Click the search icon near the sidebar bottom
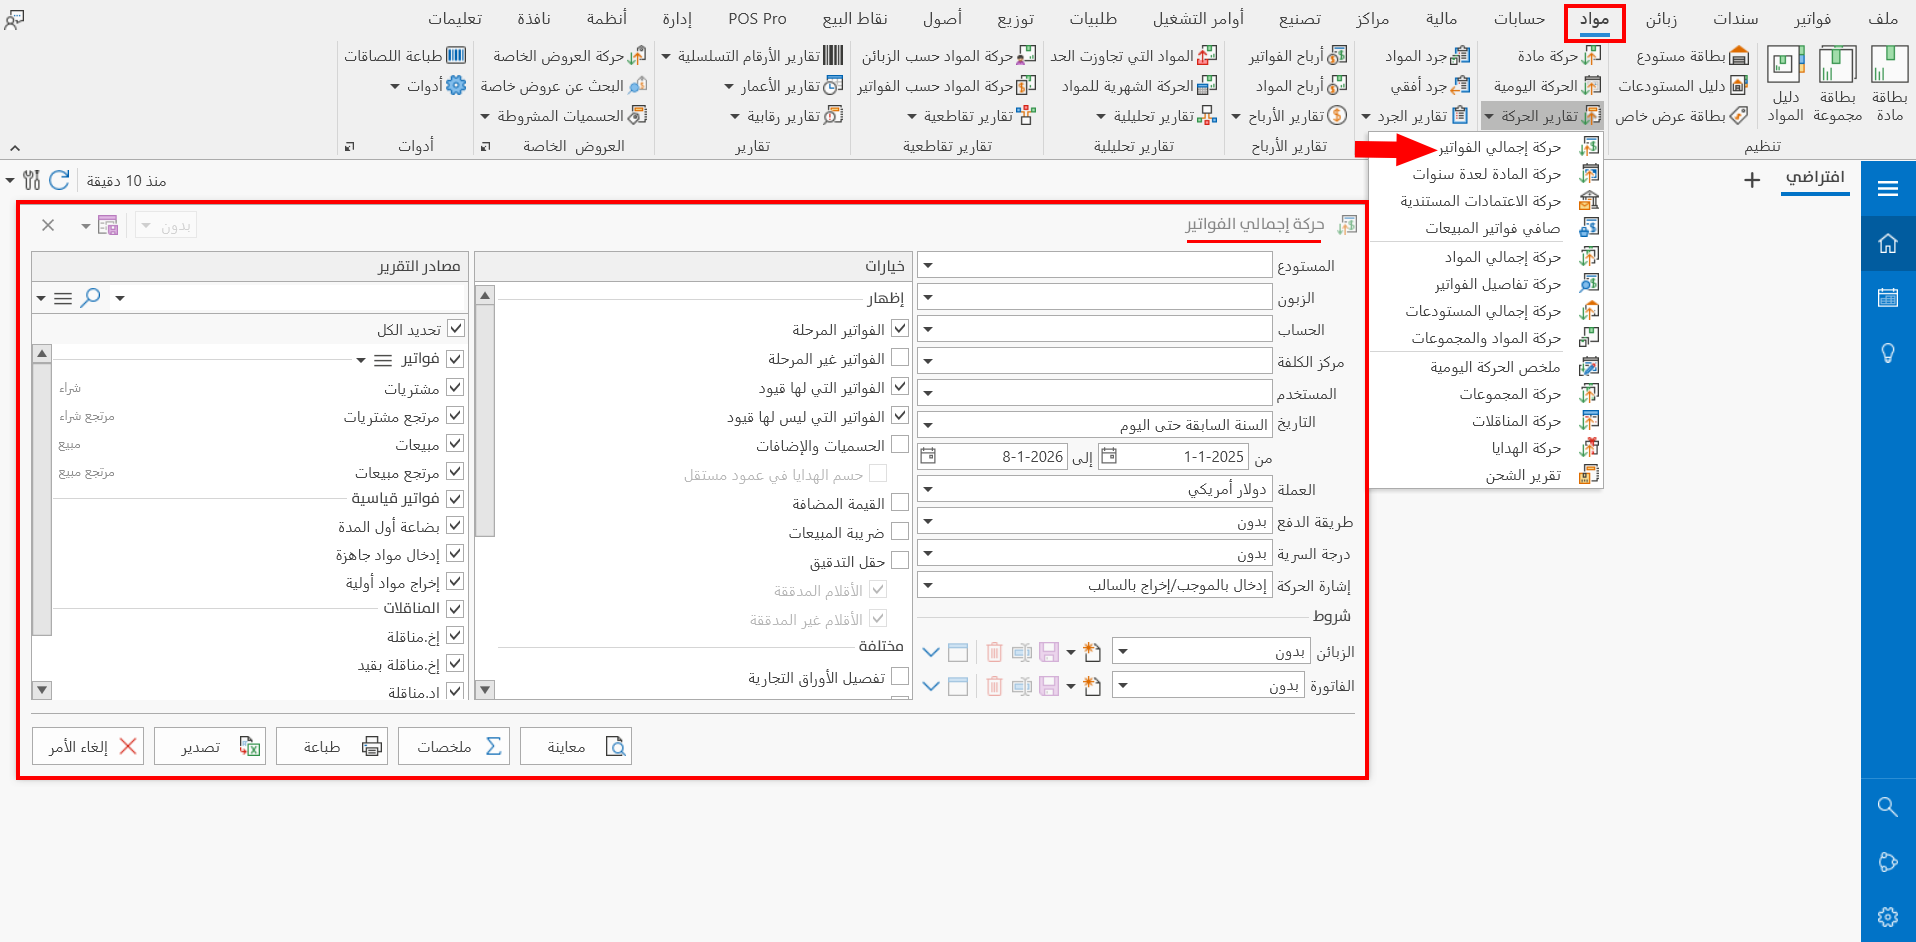Viewport: 1916px width, 942px height. [x=1888, y=807]
